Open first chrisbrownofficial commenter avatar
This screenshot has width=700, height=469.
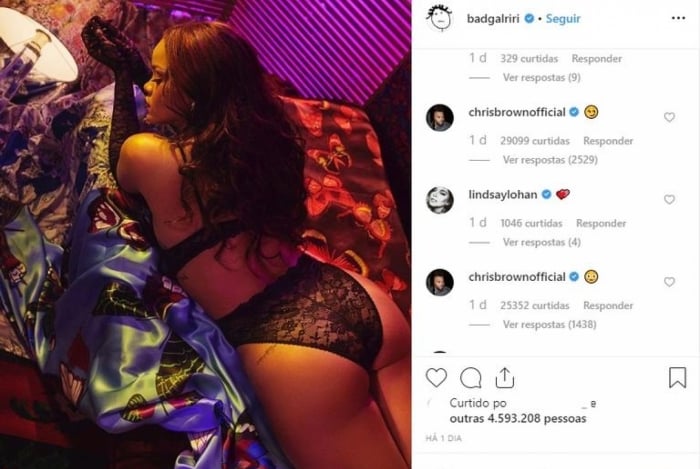click(x=440, y=118)
